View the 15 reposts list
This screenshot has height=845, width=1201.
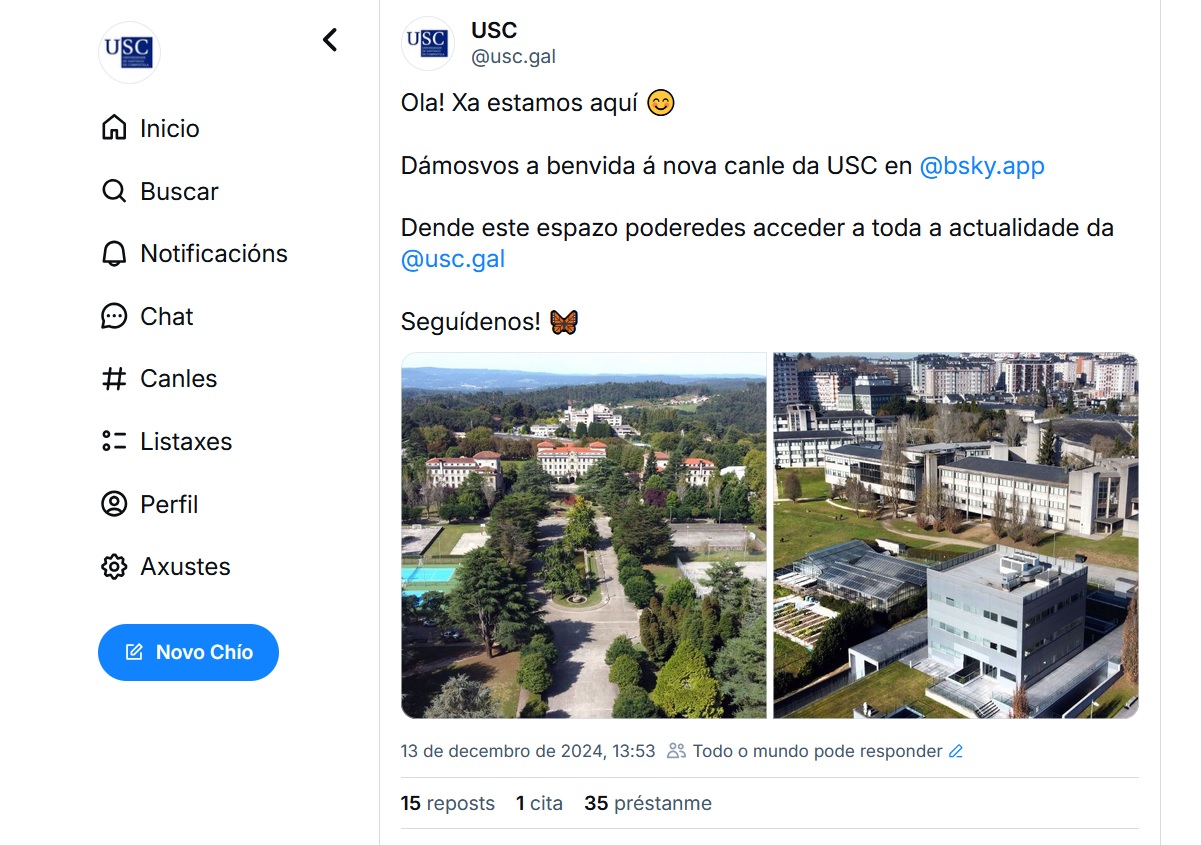[x=447, y=803]
